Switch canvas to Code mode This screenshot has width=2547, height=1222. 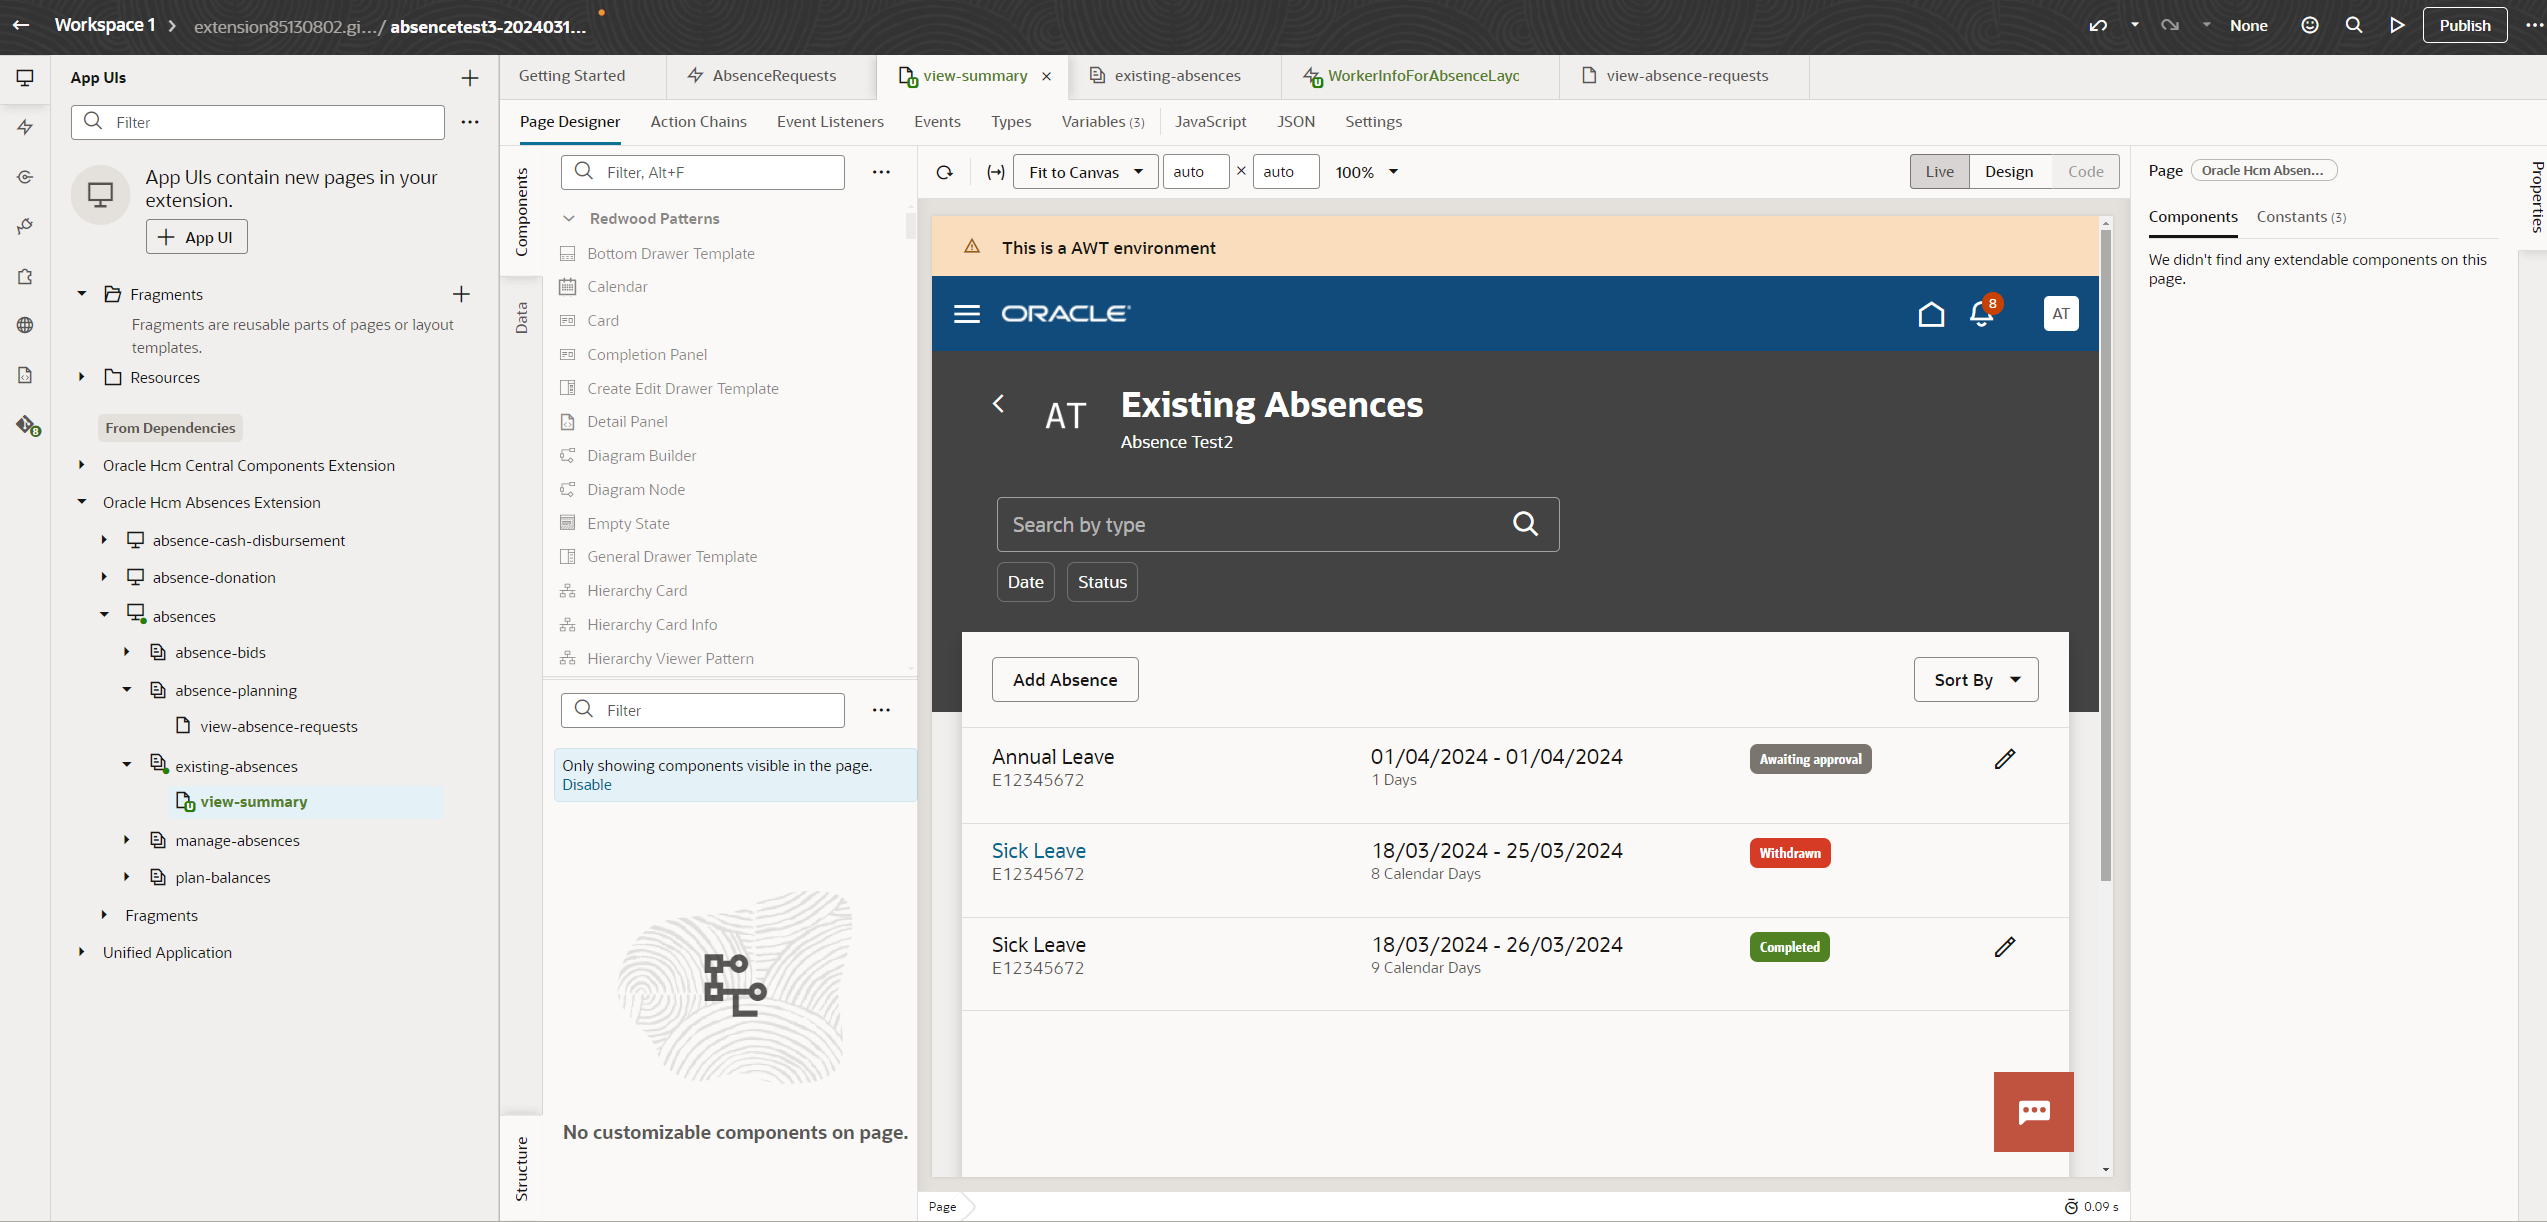(2085, 172)
